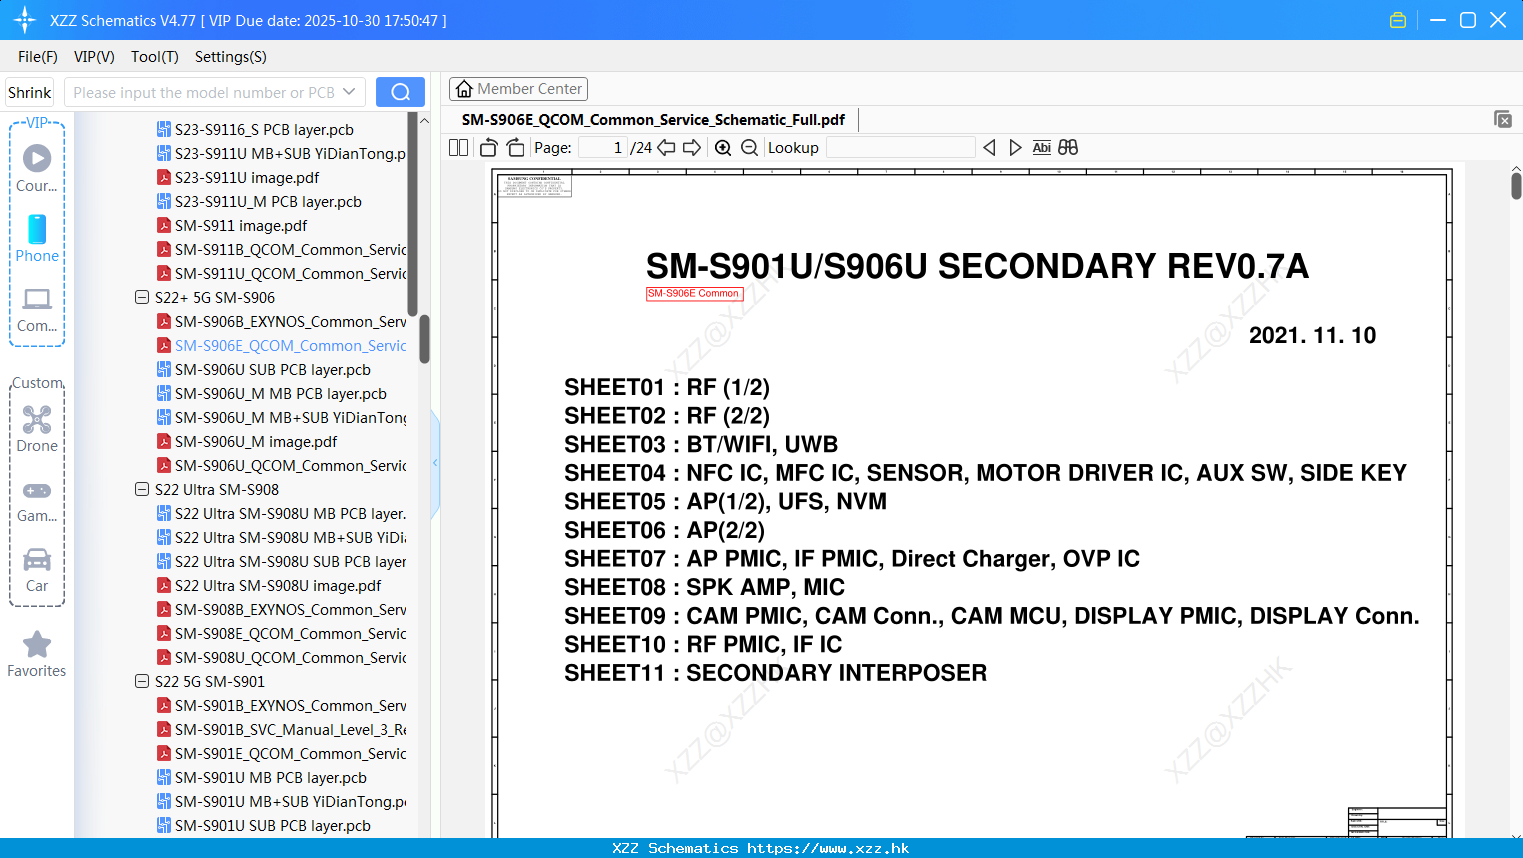The image size is (1523, 858).
Task: Collapse the S22+ 5G SM-S906 group
Action: (x=142, y=297)
